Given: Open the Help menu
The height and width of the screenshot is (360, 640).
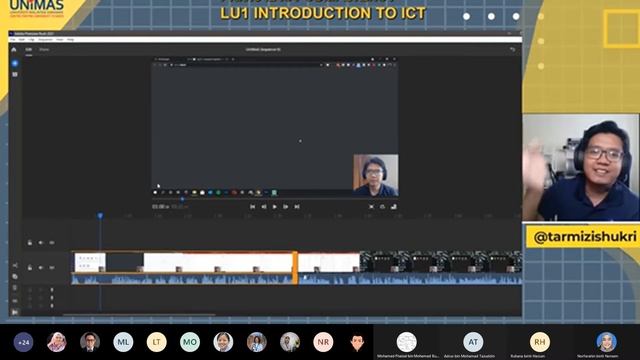Looking at the screenshot, I should 71,40.
